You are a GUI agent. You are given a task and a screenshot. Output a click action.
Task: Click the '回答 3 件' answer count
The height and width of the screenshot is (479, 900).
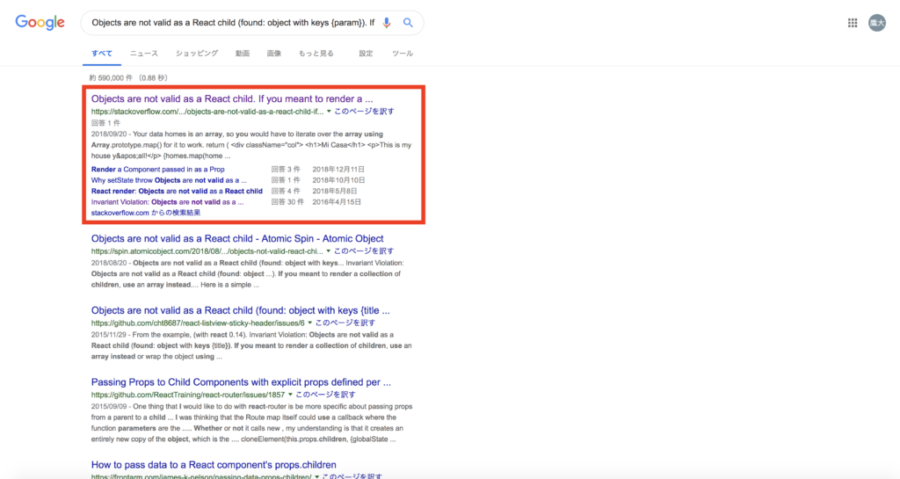[286, 169]
